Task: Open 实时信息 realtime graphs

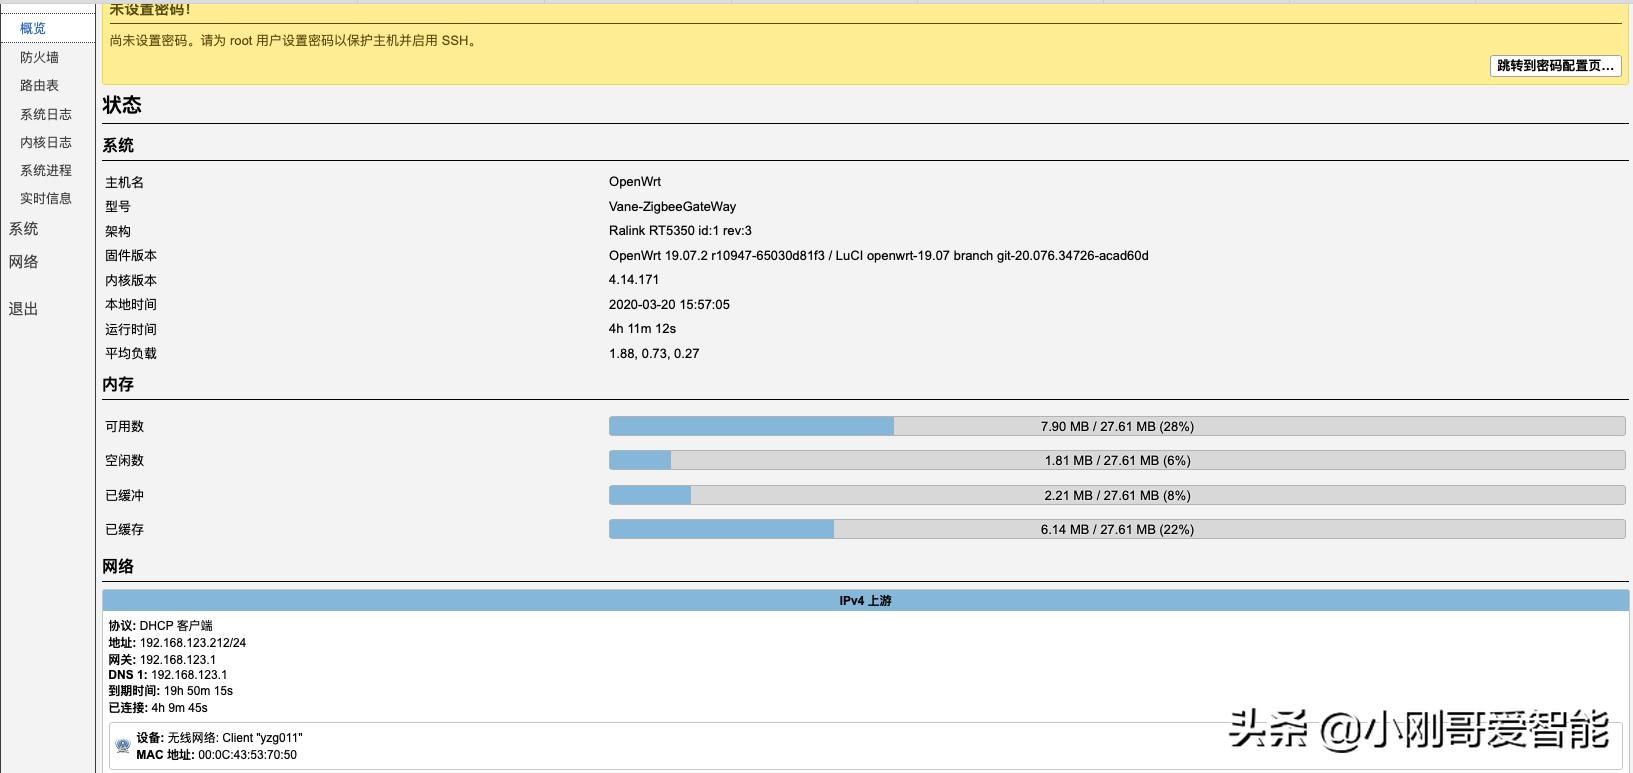Action: click(45, 198)
